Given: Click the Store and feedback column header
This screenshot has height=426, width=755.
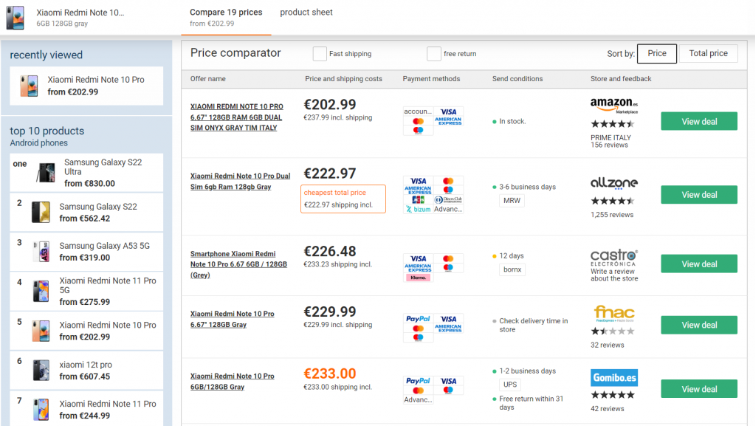Looking at the screenshot, I should pos(621,78).
